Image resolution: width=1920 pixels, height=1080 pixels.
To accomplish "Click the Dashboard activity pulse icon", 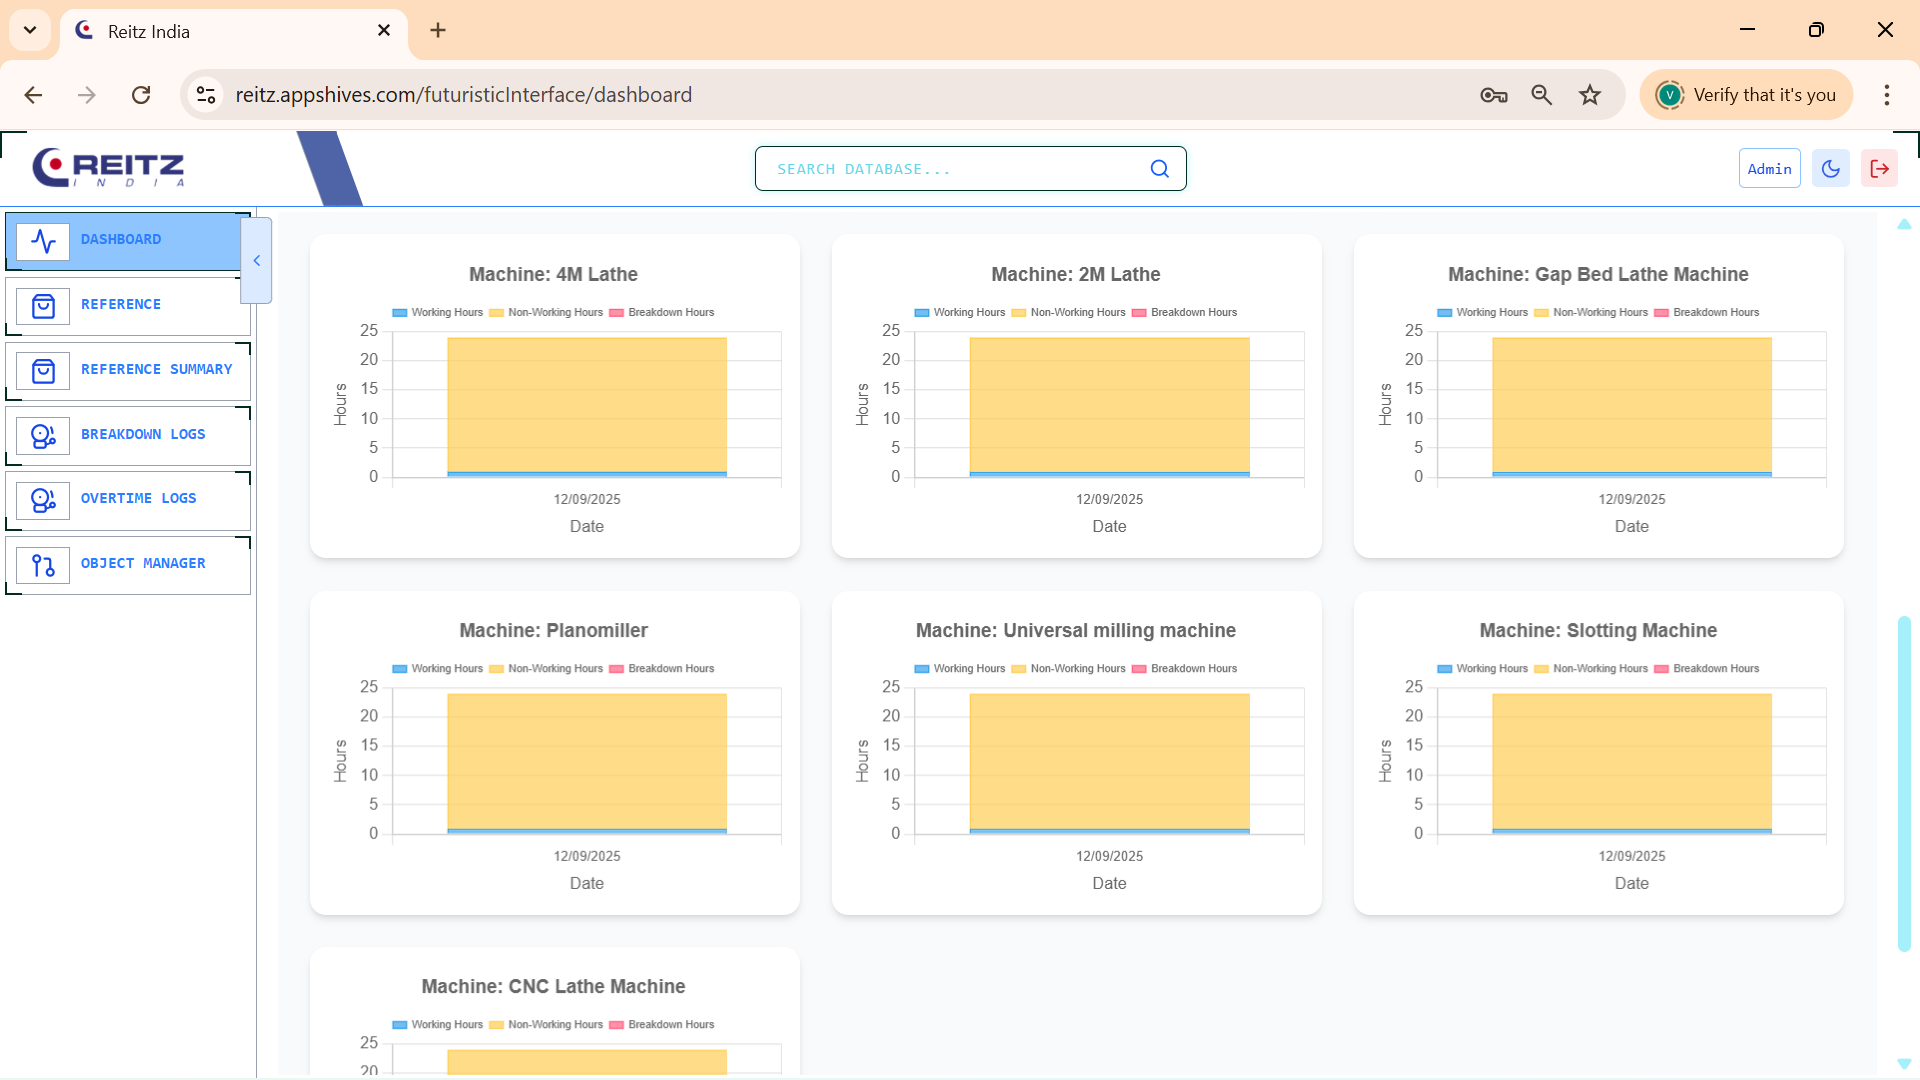I will point(43,241).
